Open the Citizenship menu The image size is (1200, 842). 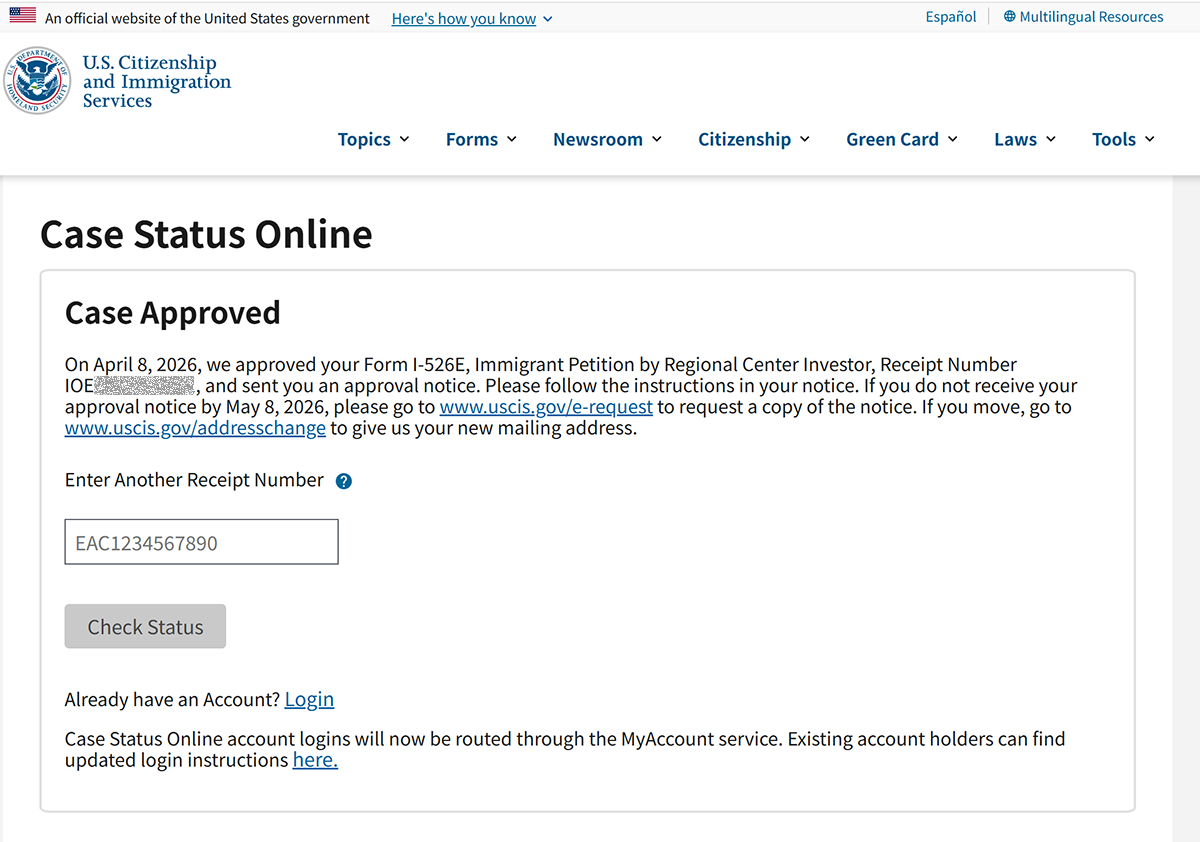[x=754, y=139]
